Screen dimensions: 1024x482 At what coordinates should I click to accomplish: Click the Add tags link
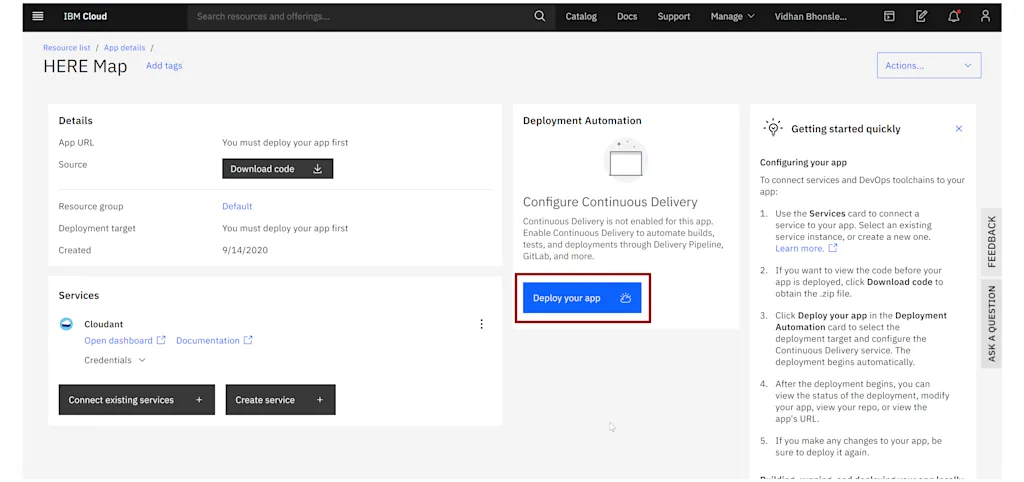pyautogui.click(x=164, y=65)
